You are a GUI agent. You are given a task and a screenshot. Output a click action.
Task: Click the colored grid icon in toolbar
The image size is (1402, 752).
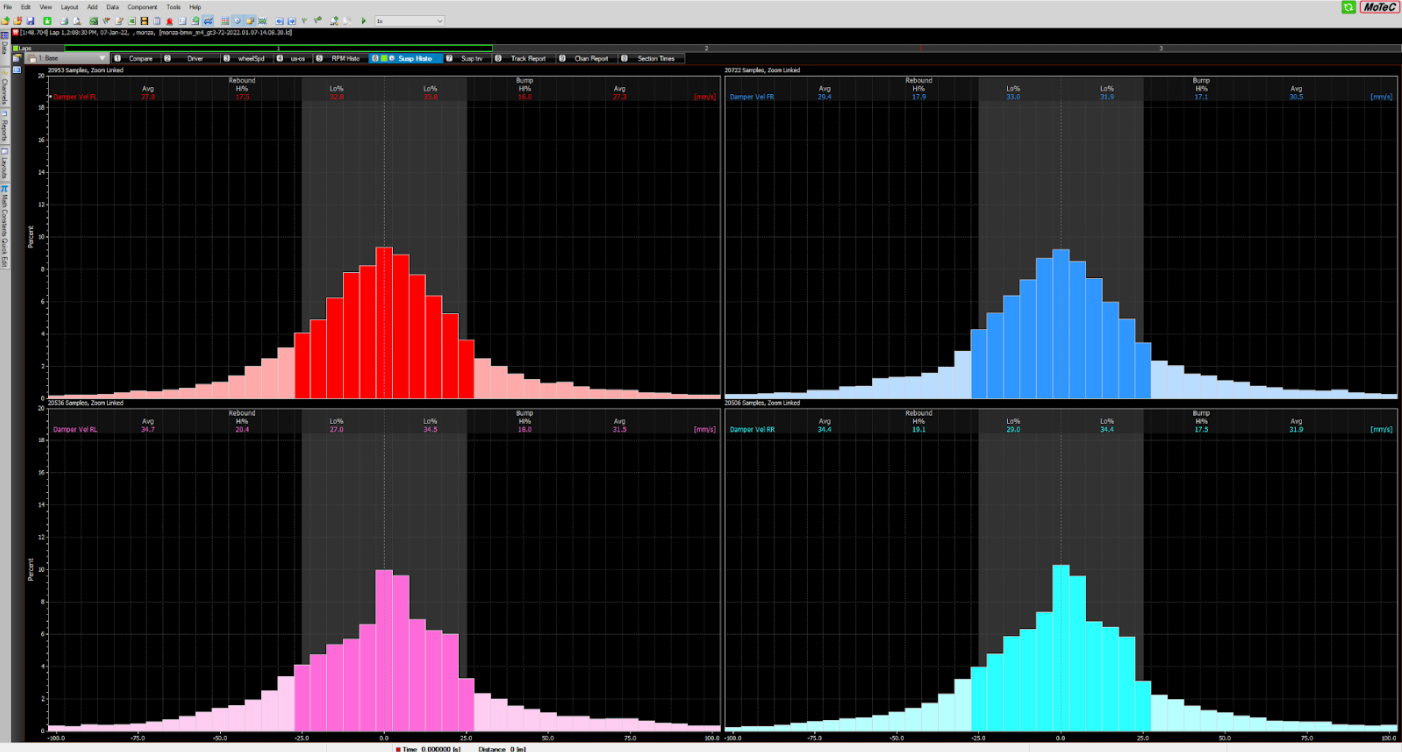tap(225, 21)
